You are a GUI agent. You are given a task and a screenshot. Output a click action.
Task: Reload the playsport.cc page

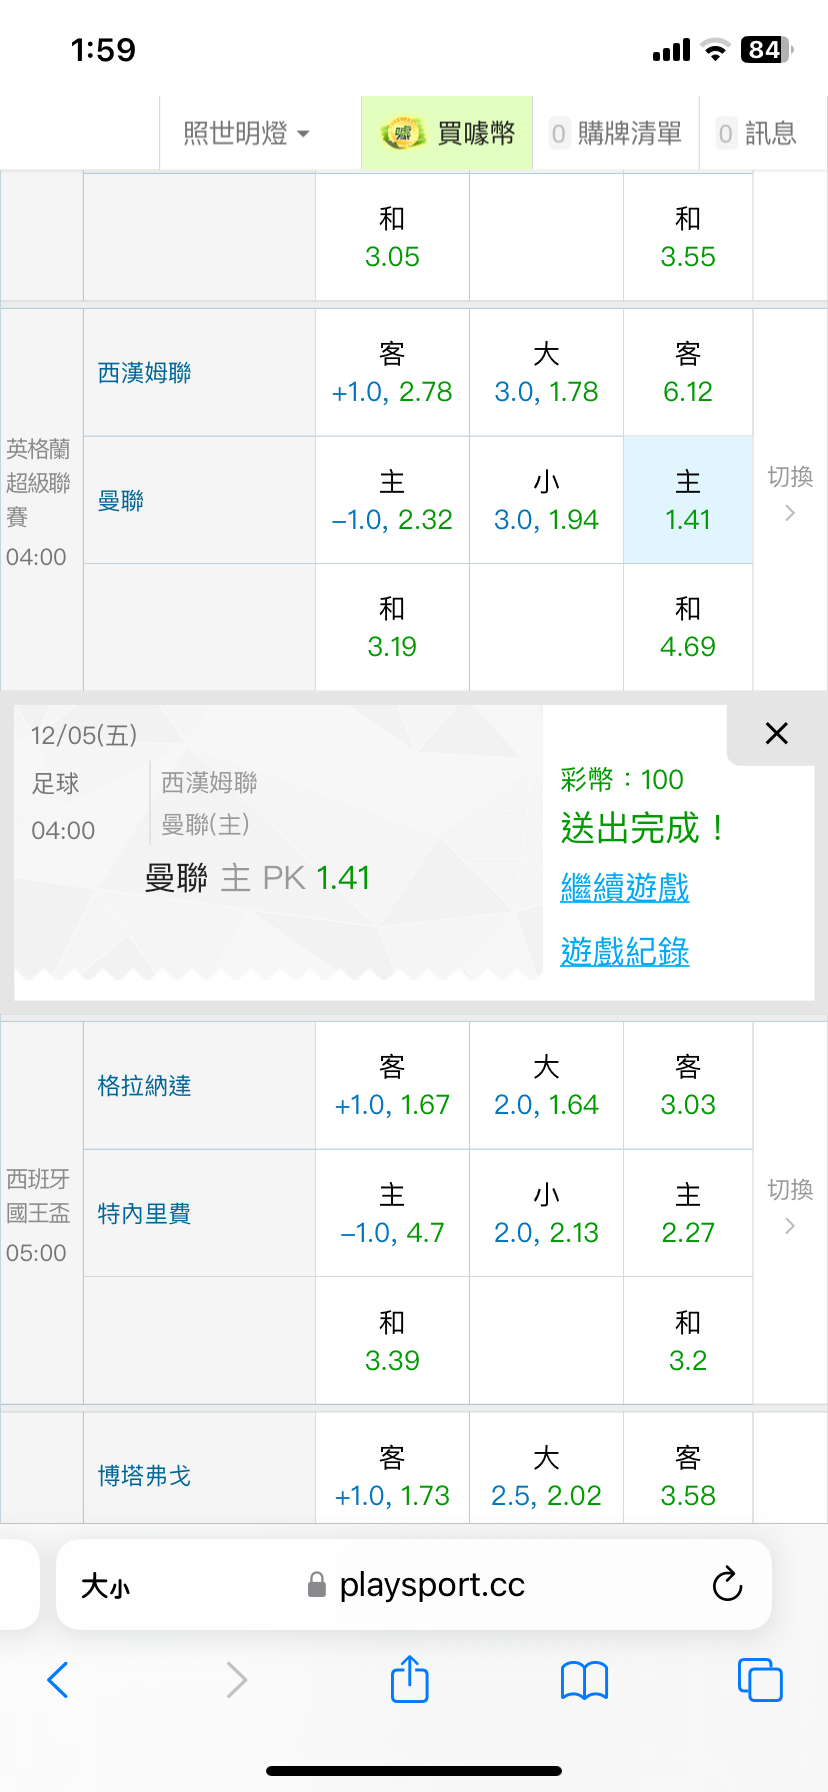(727, 1584)
